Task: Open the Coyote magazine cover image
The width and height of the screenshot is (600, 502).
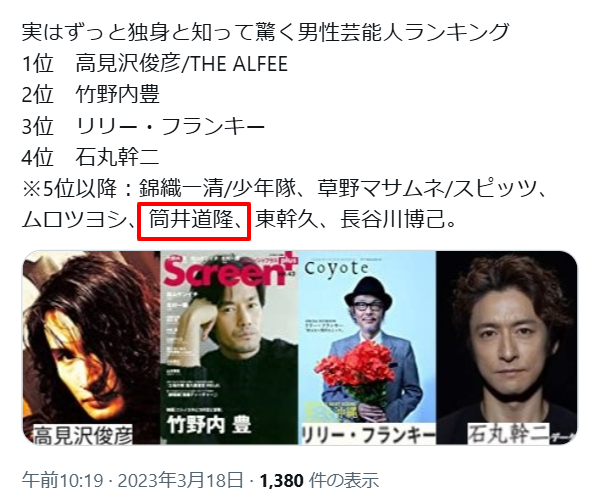Action: point(367,347)
